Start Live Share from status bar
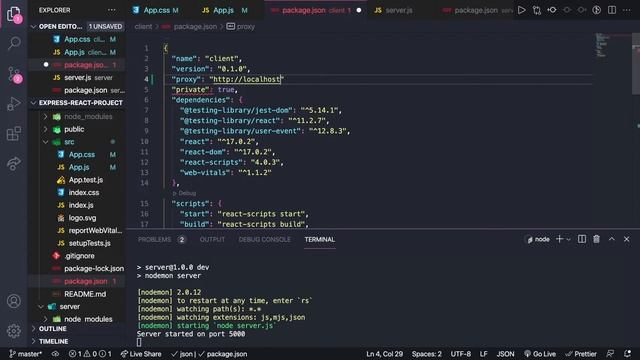Screen dimensions: 640x360 pyautogui.click(x=141, y=354)
